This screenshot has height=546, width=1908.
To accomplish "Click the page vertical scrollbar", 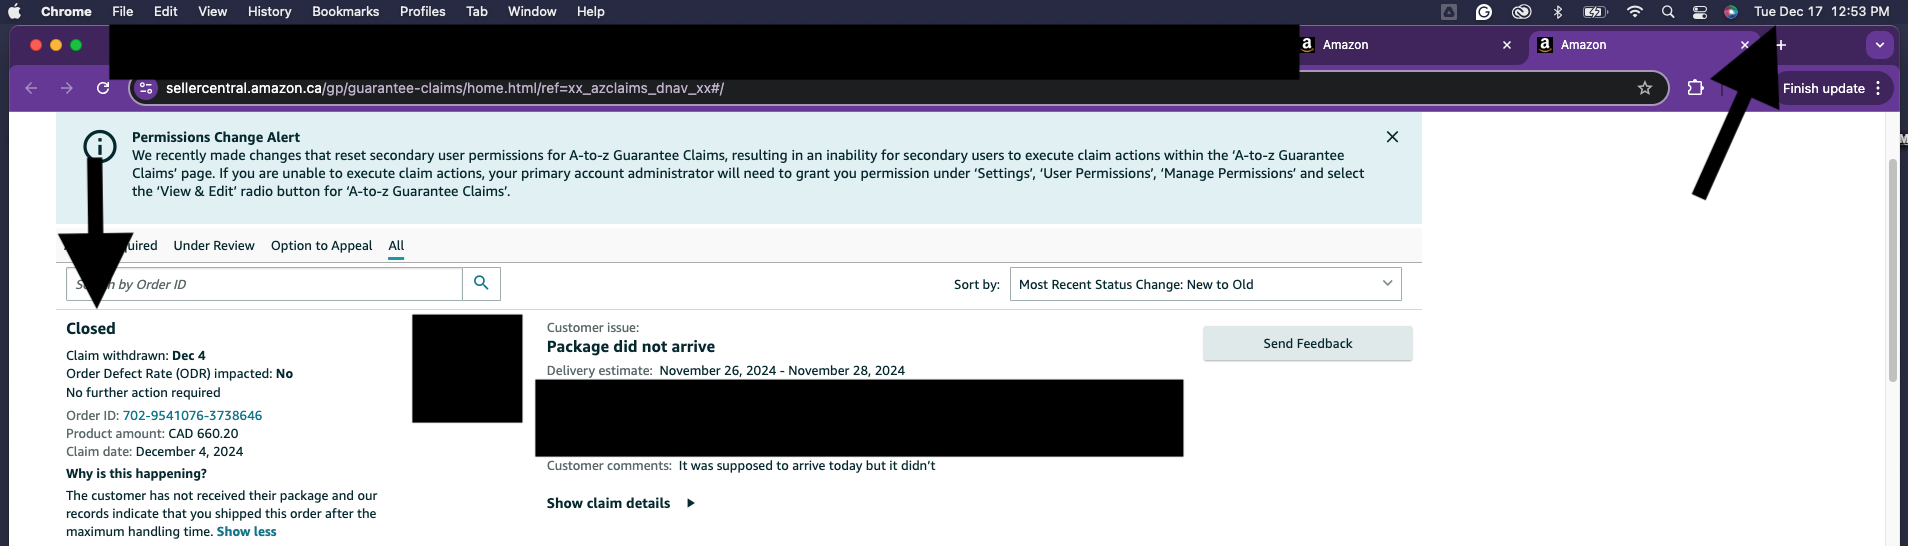I will click(x=1892, y=270).
